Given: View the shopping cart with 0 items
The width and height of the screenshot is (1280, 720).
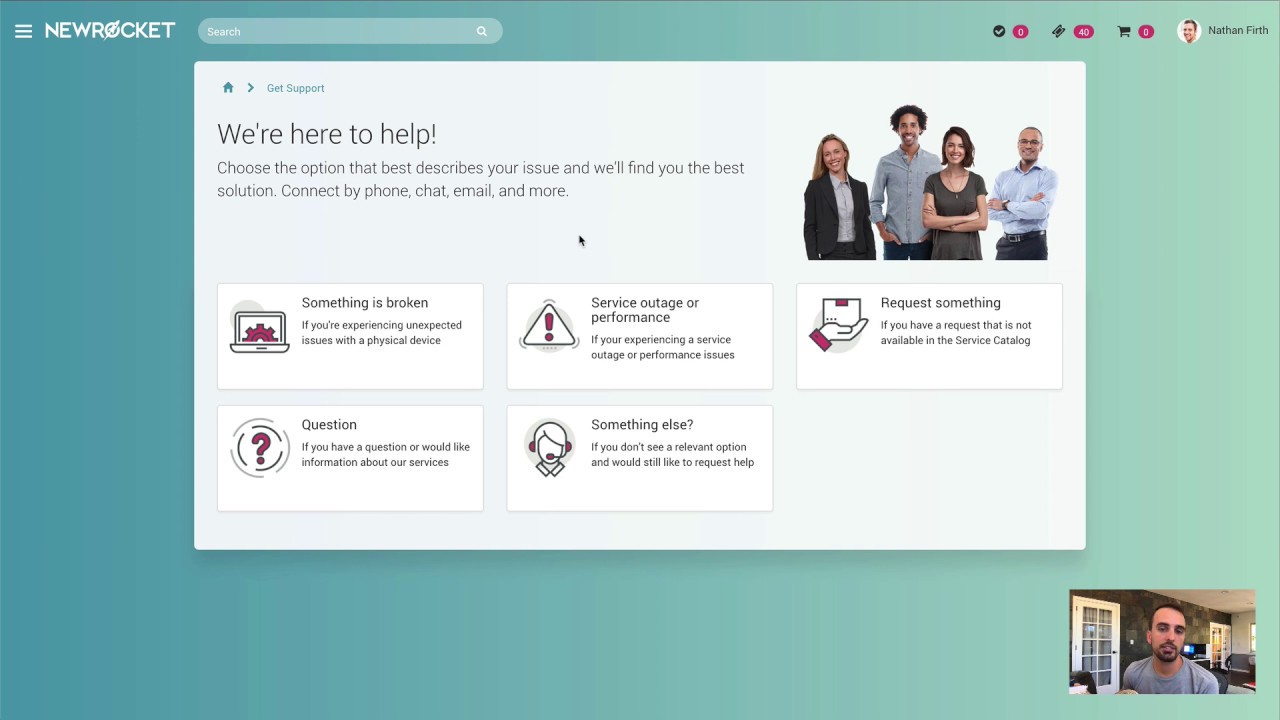Looking at the screenshot, I should click(1124, 31).
